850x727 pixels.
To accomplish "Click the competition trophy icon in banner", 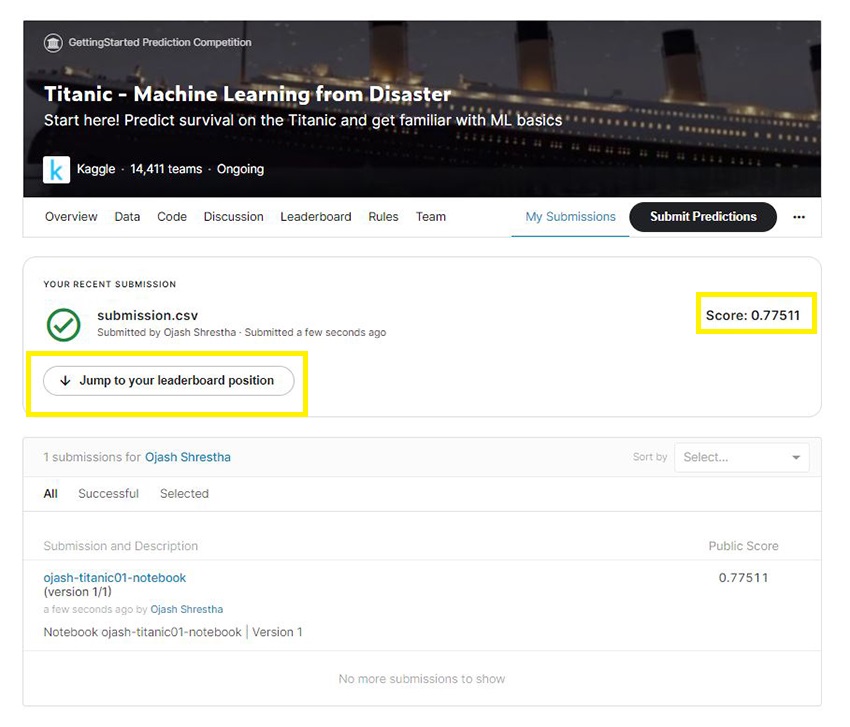I will pyautogui.click(x=53, y=43).
